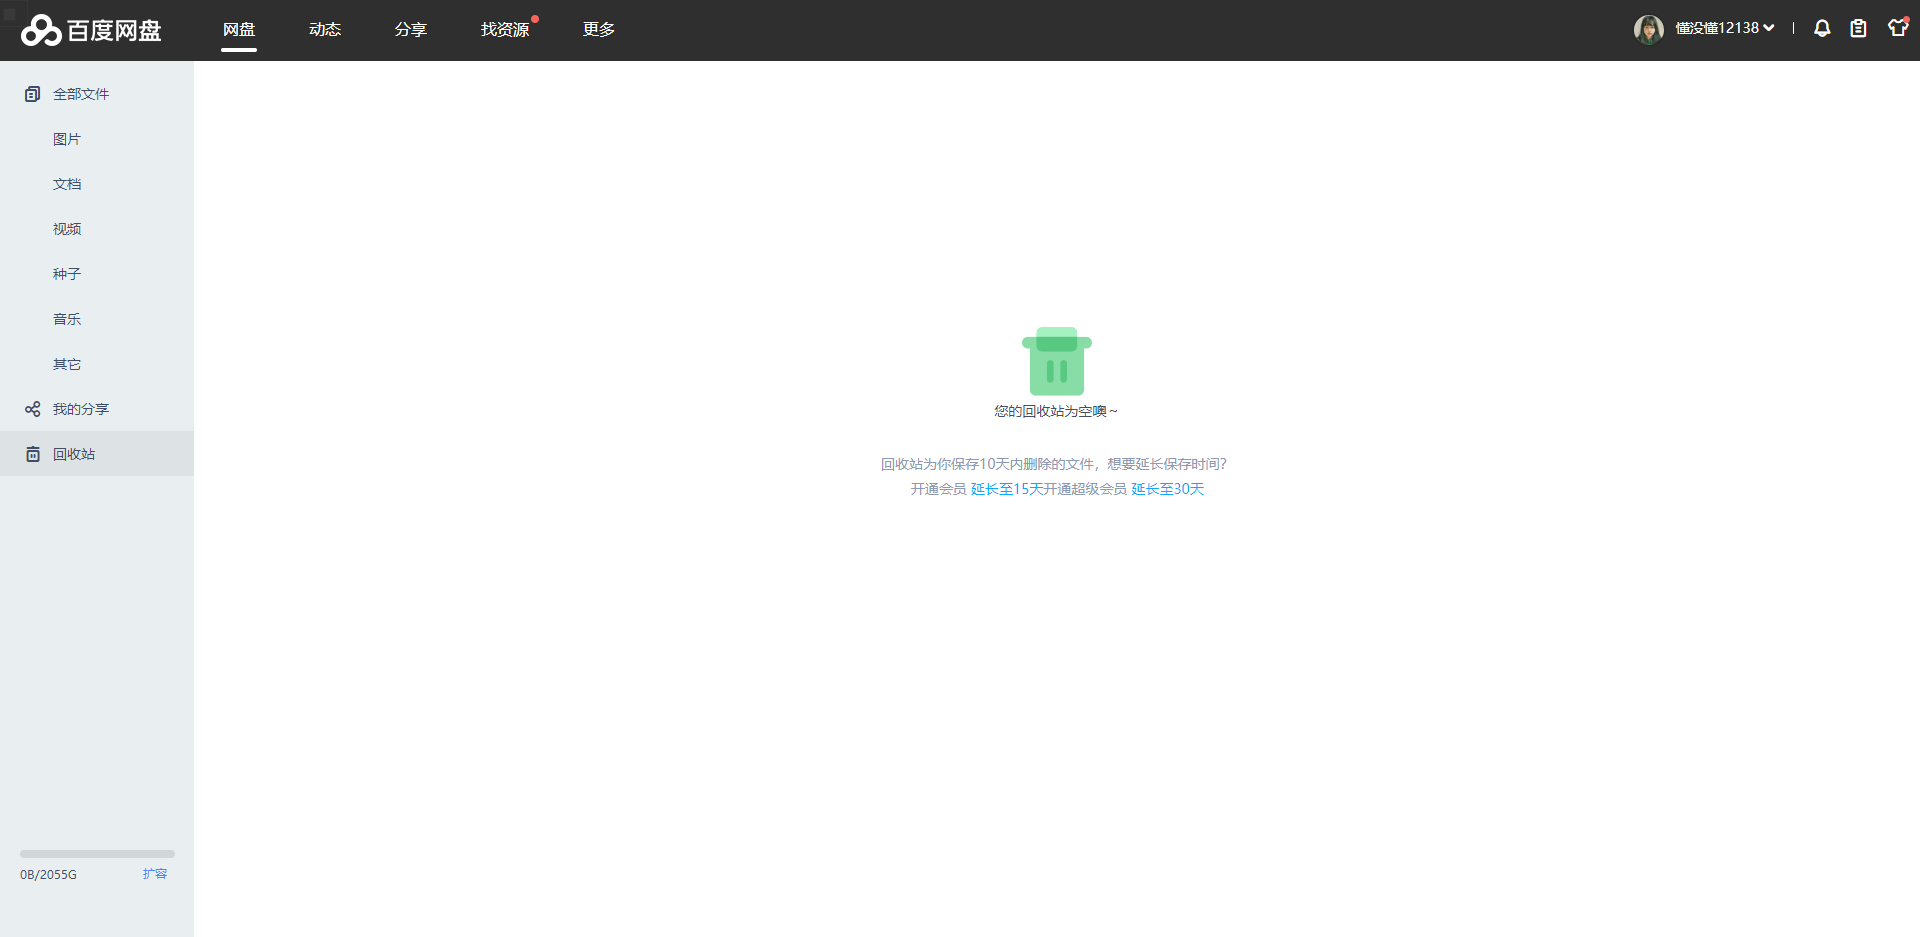Switch to the 动态 tab
Screen dimensions: 1920x937
pyautogui.click(x=325, y=29)
